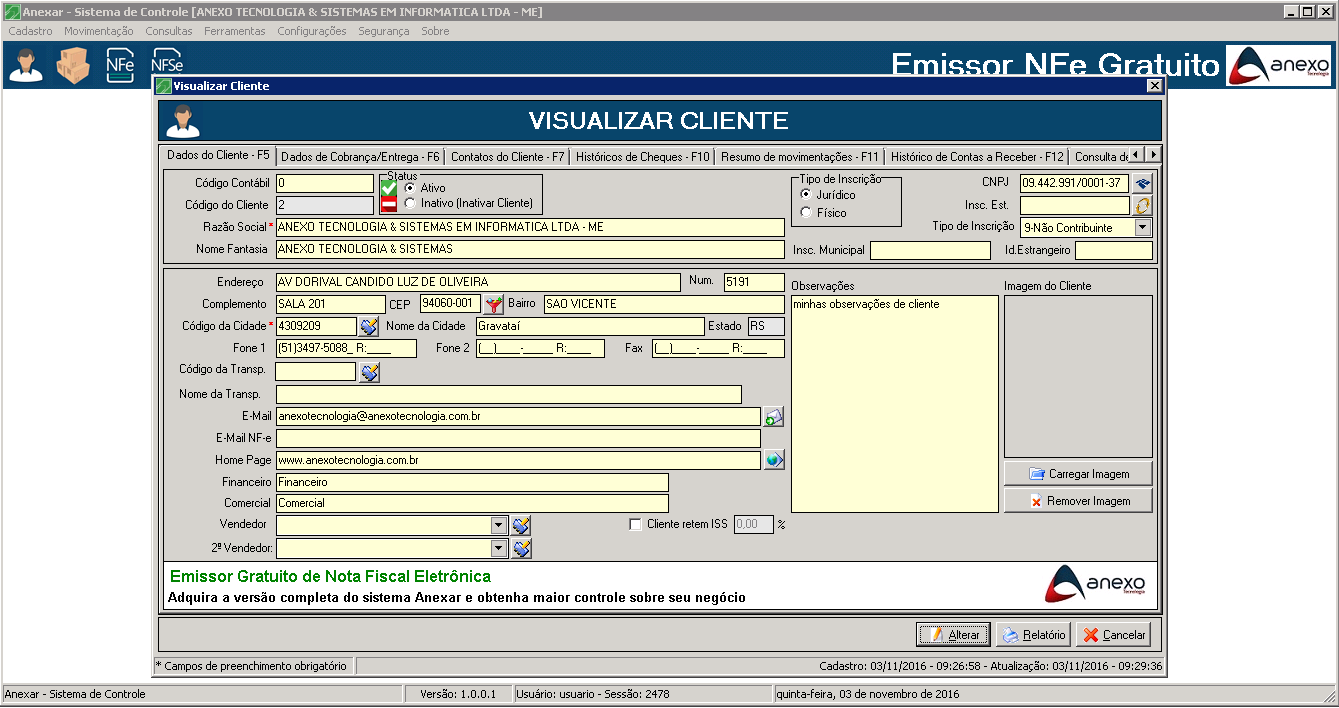Open the products box toolbar icon
This screenshot has width=1339, height=708.
tap(73, 65)
